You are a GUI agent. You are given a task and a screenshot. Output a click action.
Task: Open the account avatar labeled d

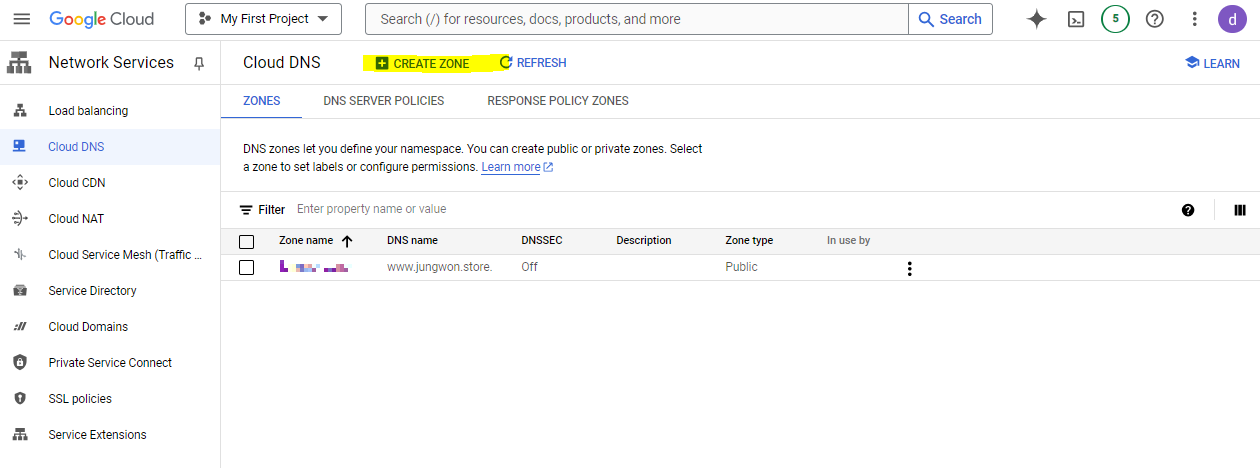coord(1232,19)
